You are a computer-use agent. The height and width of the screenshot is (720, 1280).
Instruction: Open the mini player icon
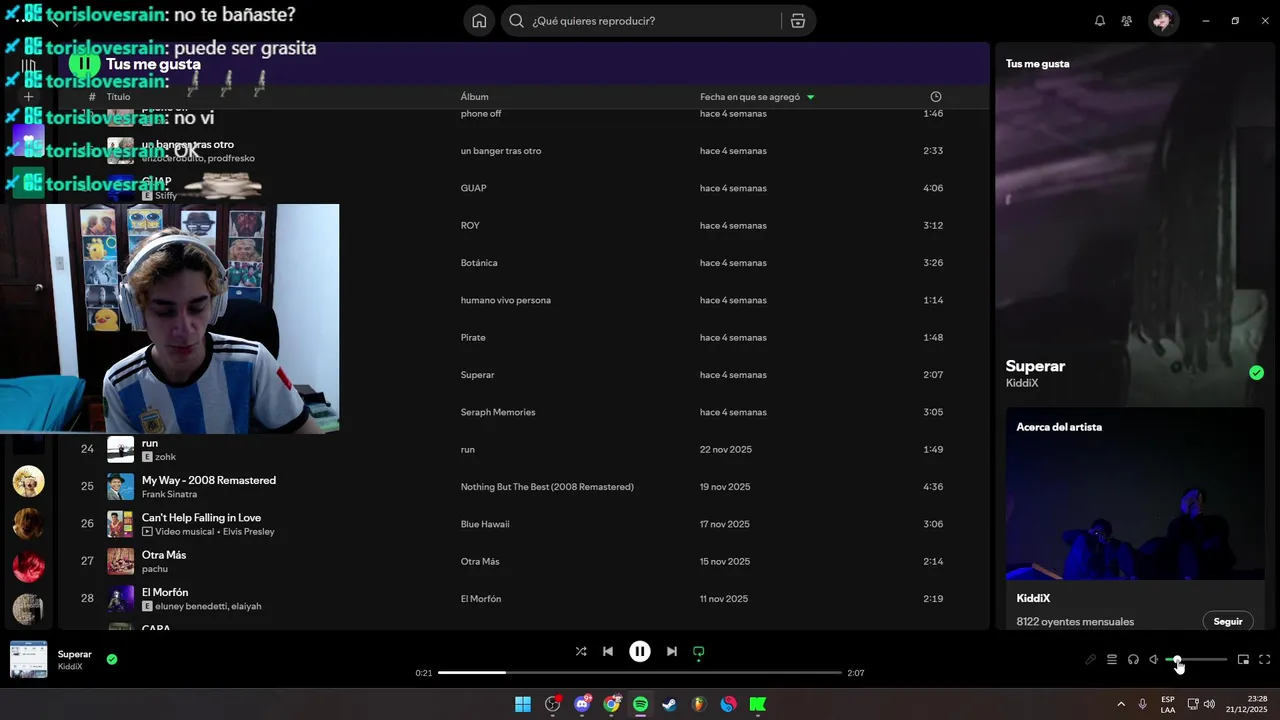coord(1243,660)
